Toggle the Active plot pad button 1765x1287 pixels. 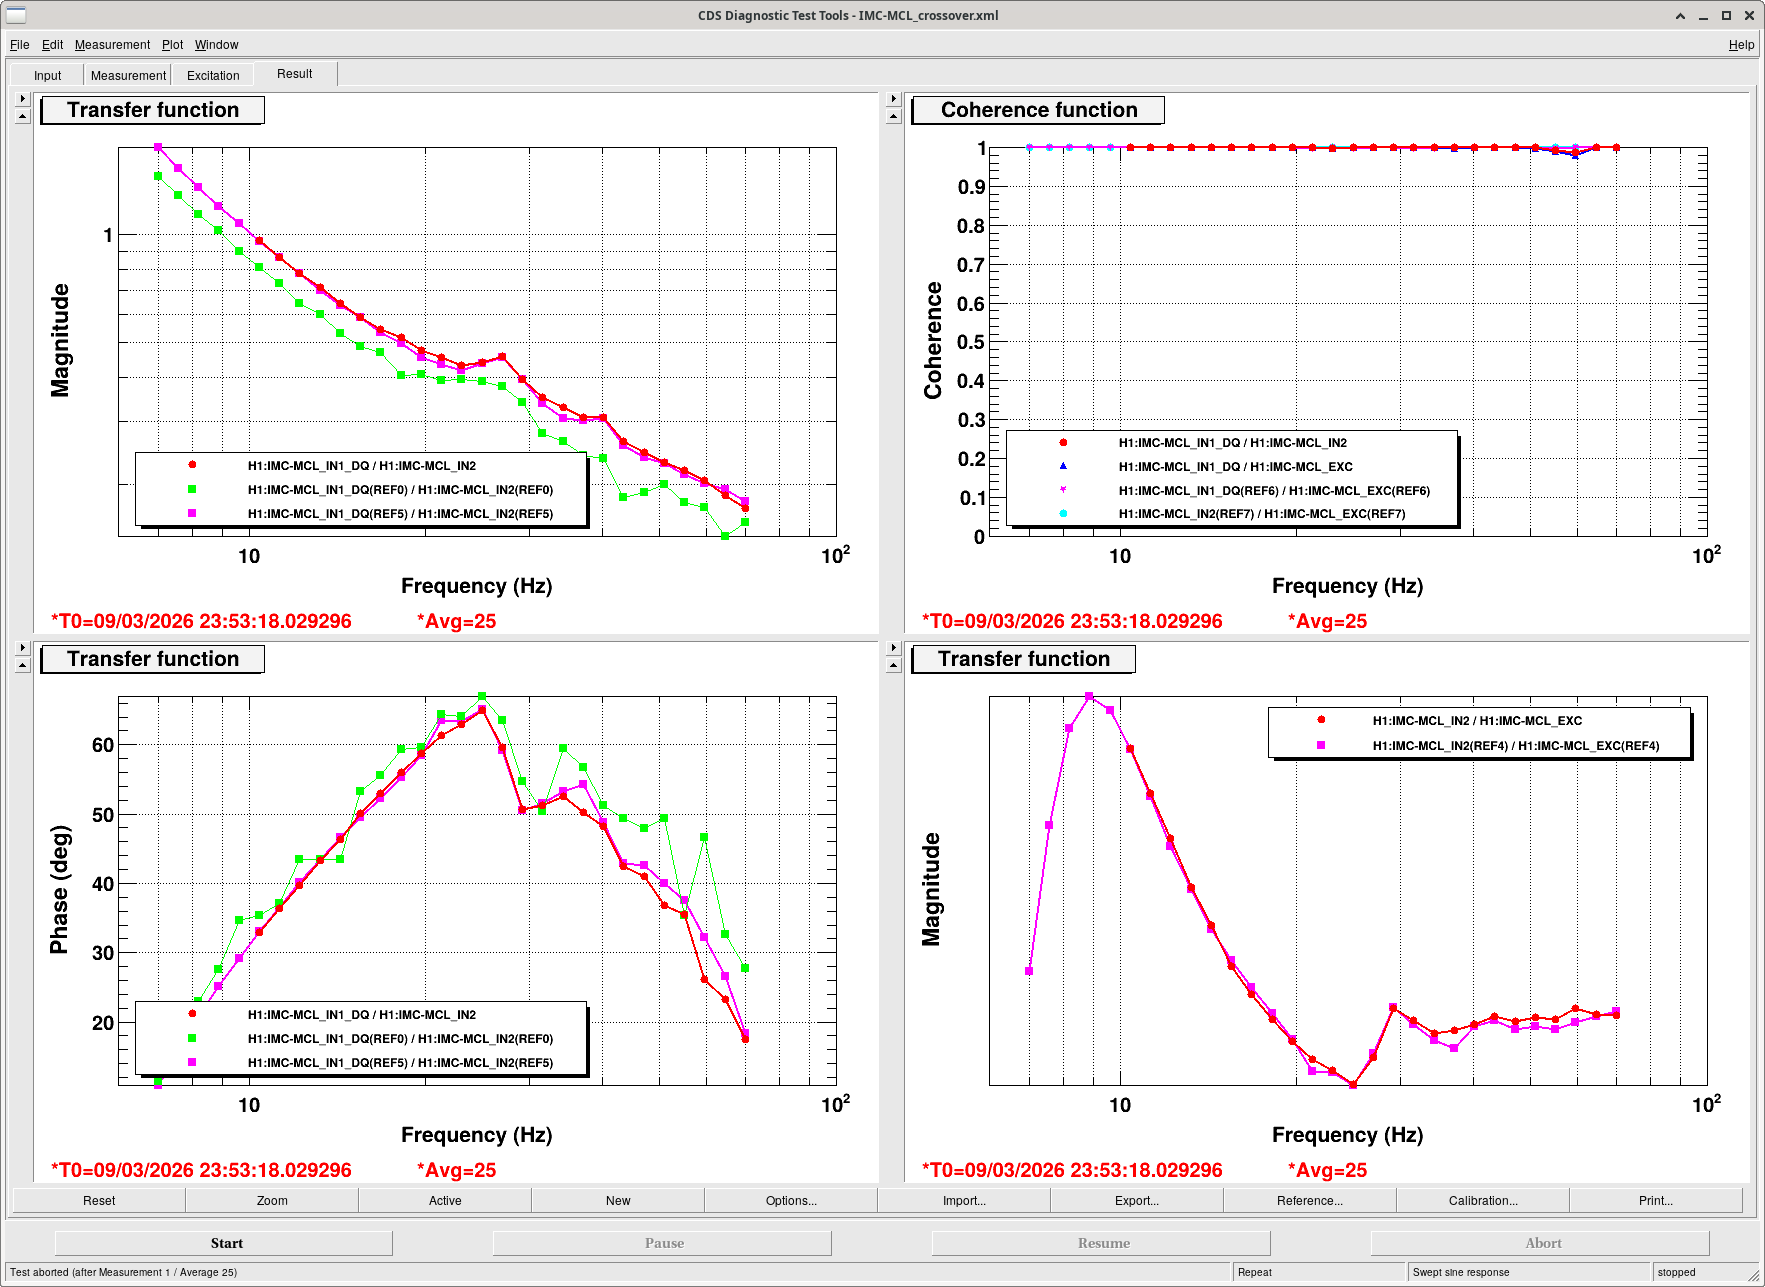pos(445,1200)
